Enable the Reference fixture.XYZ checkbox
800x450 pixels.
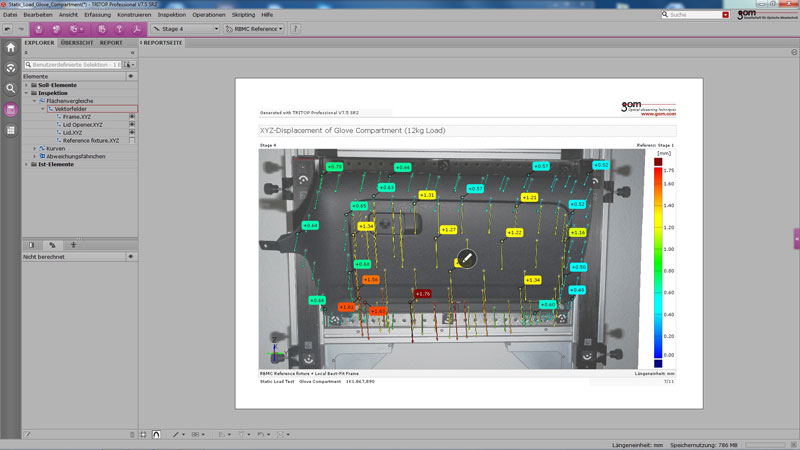point(131,141)
